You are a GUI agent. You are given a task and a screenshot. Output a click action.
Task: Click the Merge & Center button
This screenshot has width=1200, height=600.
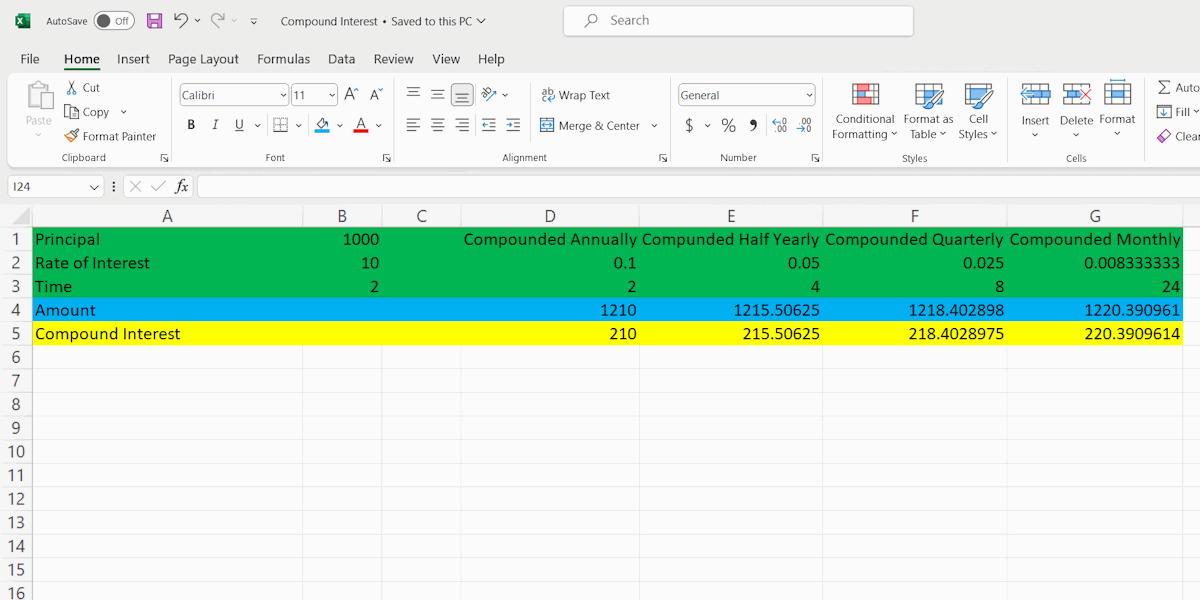click(x=592, y=125)
